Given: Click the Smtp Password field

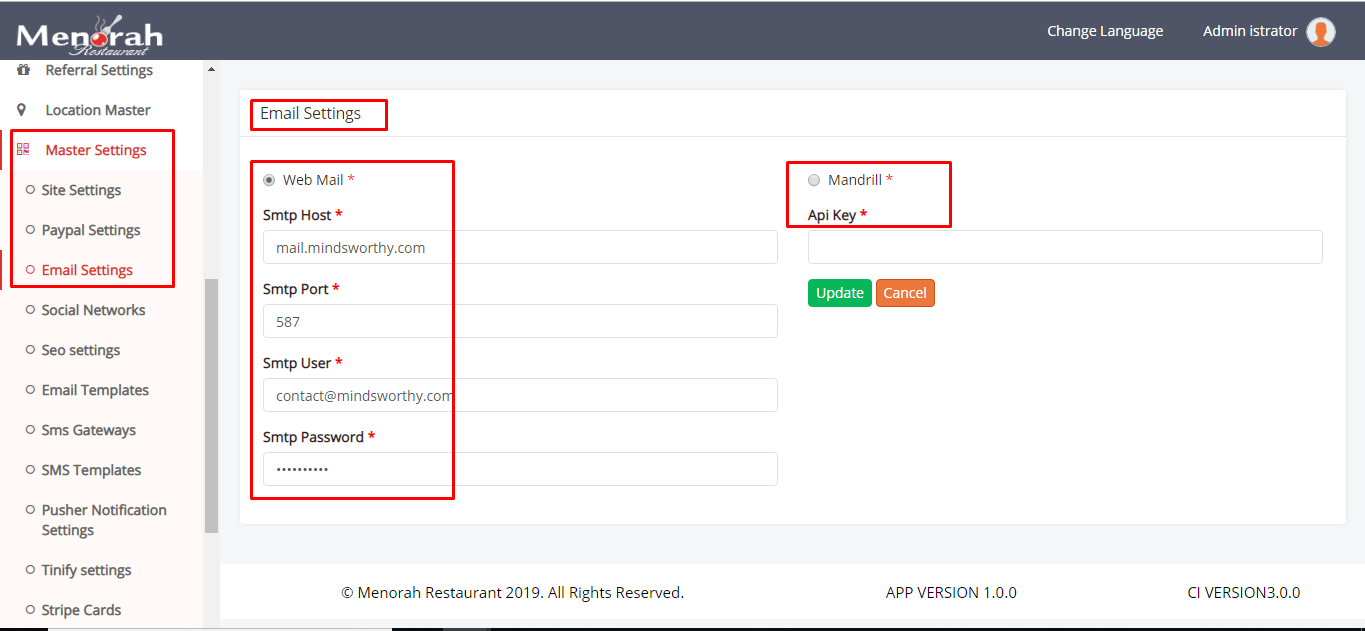Looking at the screenshot, I should click(520, 469).
